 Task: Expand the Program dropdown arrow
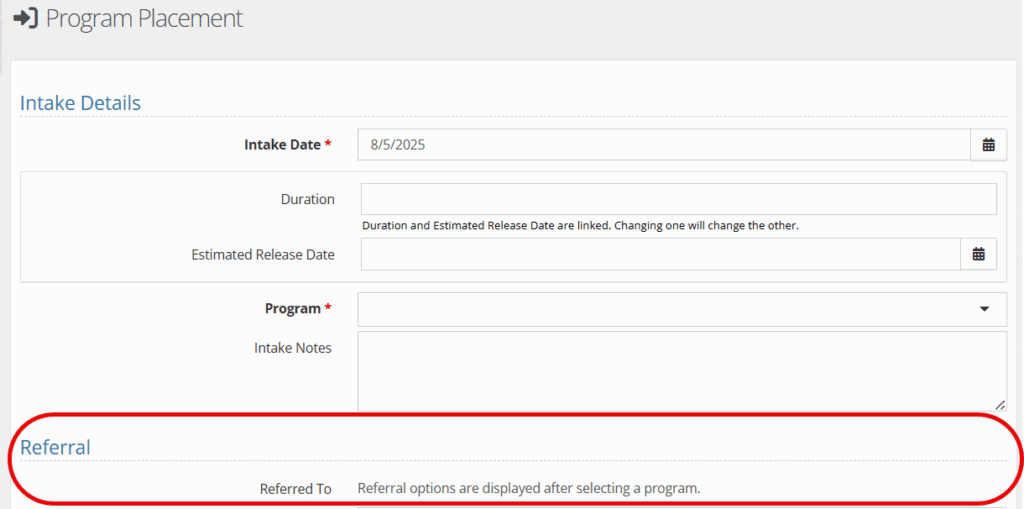(x=985, y=309)
